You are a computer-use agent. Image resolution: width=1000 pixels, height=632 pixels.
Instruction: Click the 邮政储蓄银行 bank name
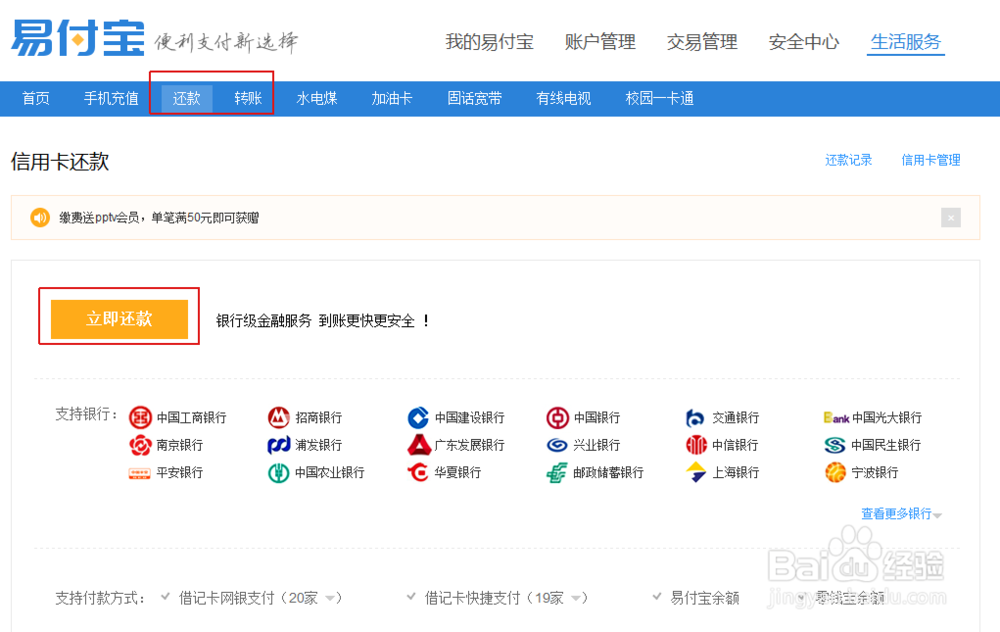coord(608,473)
